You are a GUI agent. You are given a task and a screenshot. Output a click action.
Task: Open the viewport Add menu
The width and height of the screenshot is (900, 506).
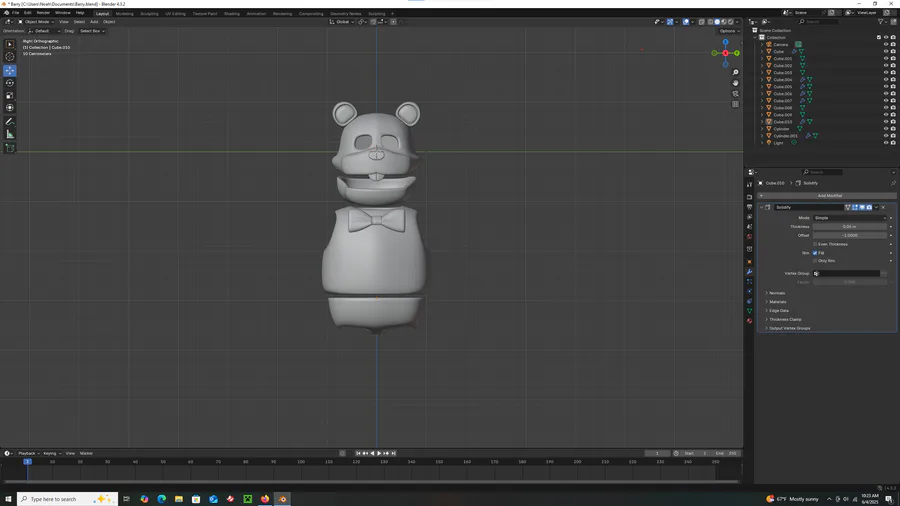[x=94, y=22]
